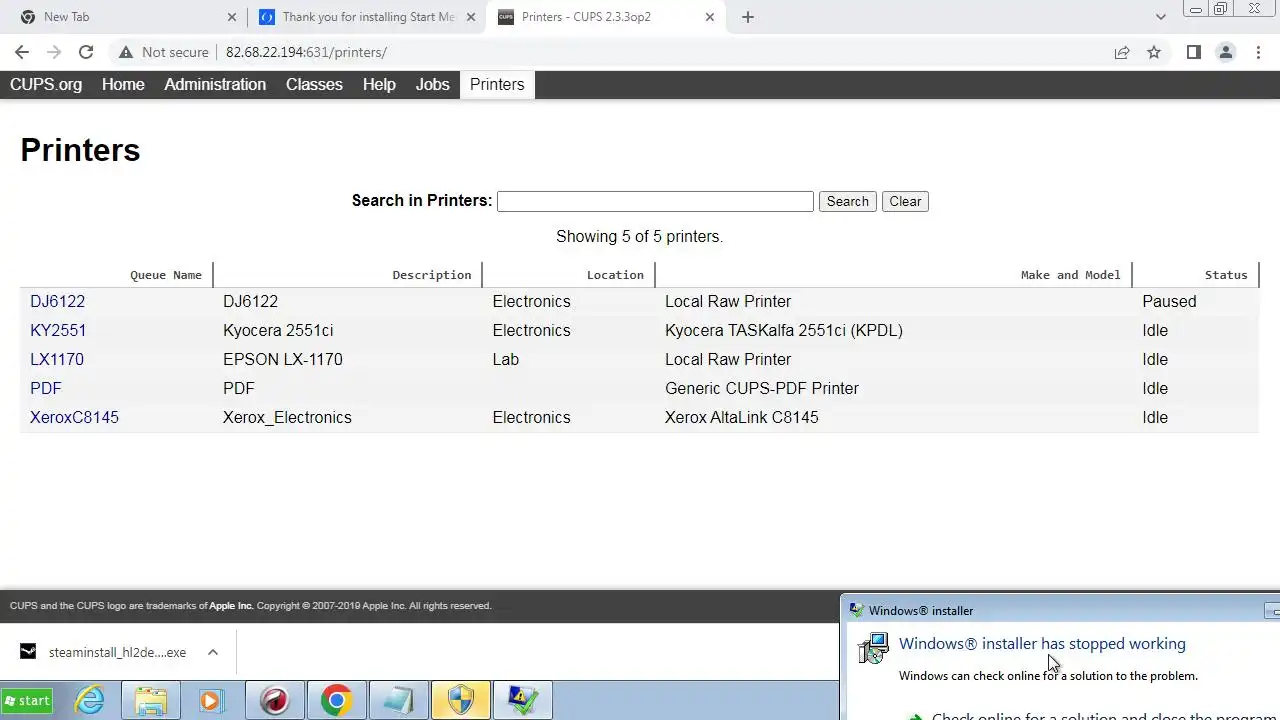1280x720 pixels.
Task: Open the Windows installer error taskbar item
Action: coord(522,701)
